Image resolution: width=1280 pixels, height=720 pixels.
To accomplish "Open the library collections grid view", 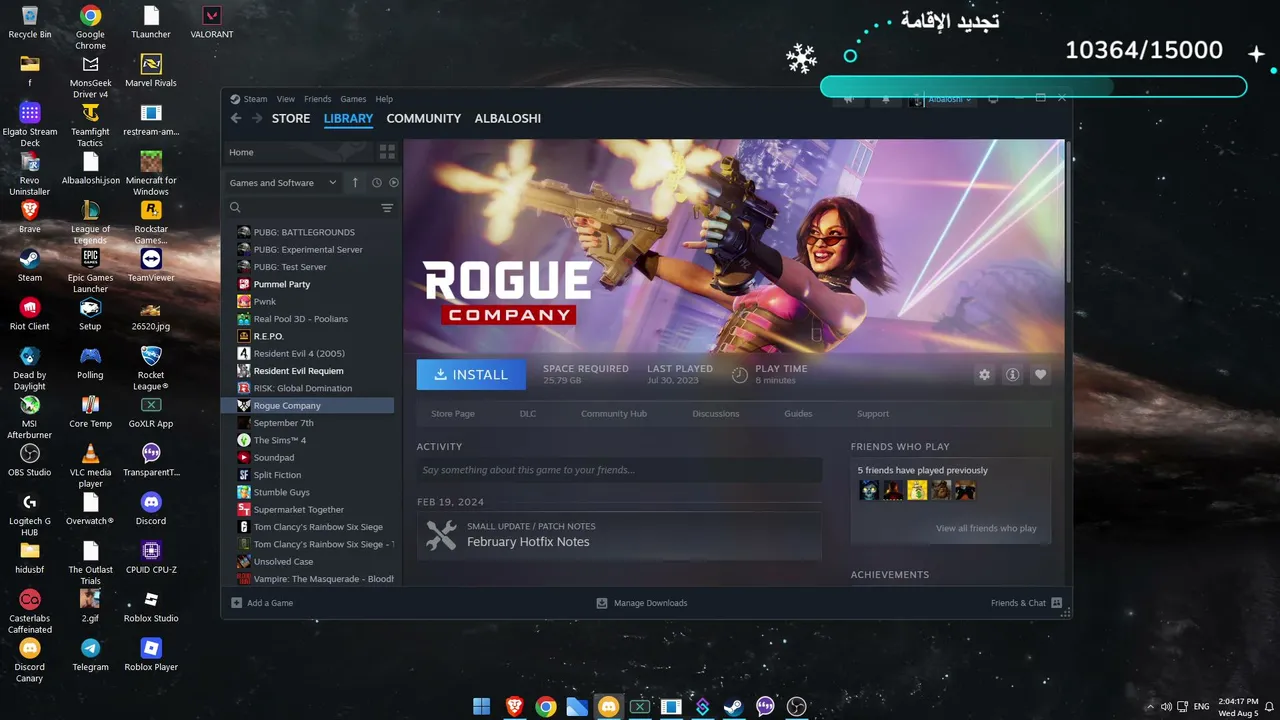I will click(387, 152).
